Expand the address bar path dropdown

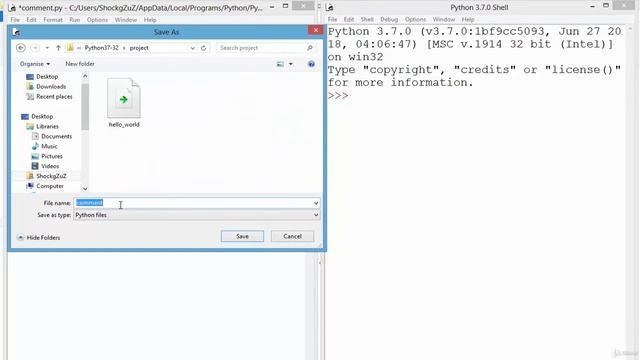coord(192,48)
